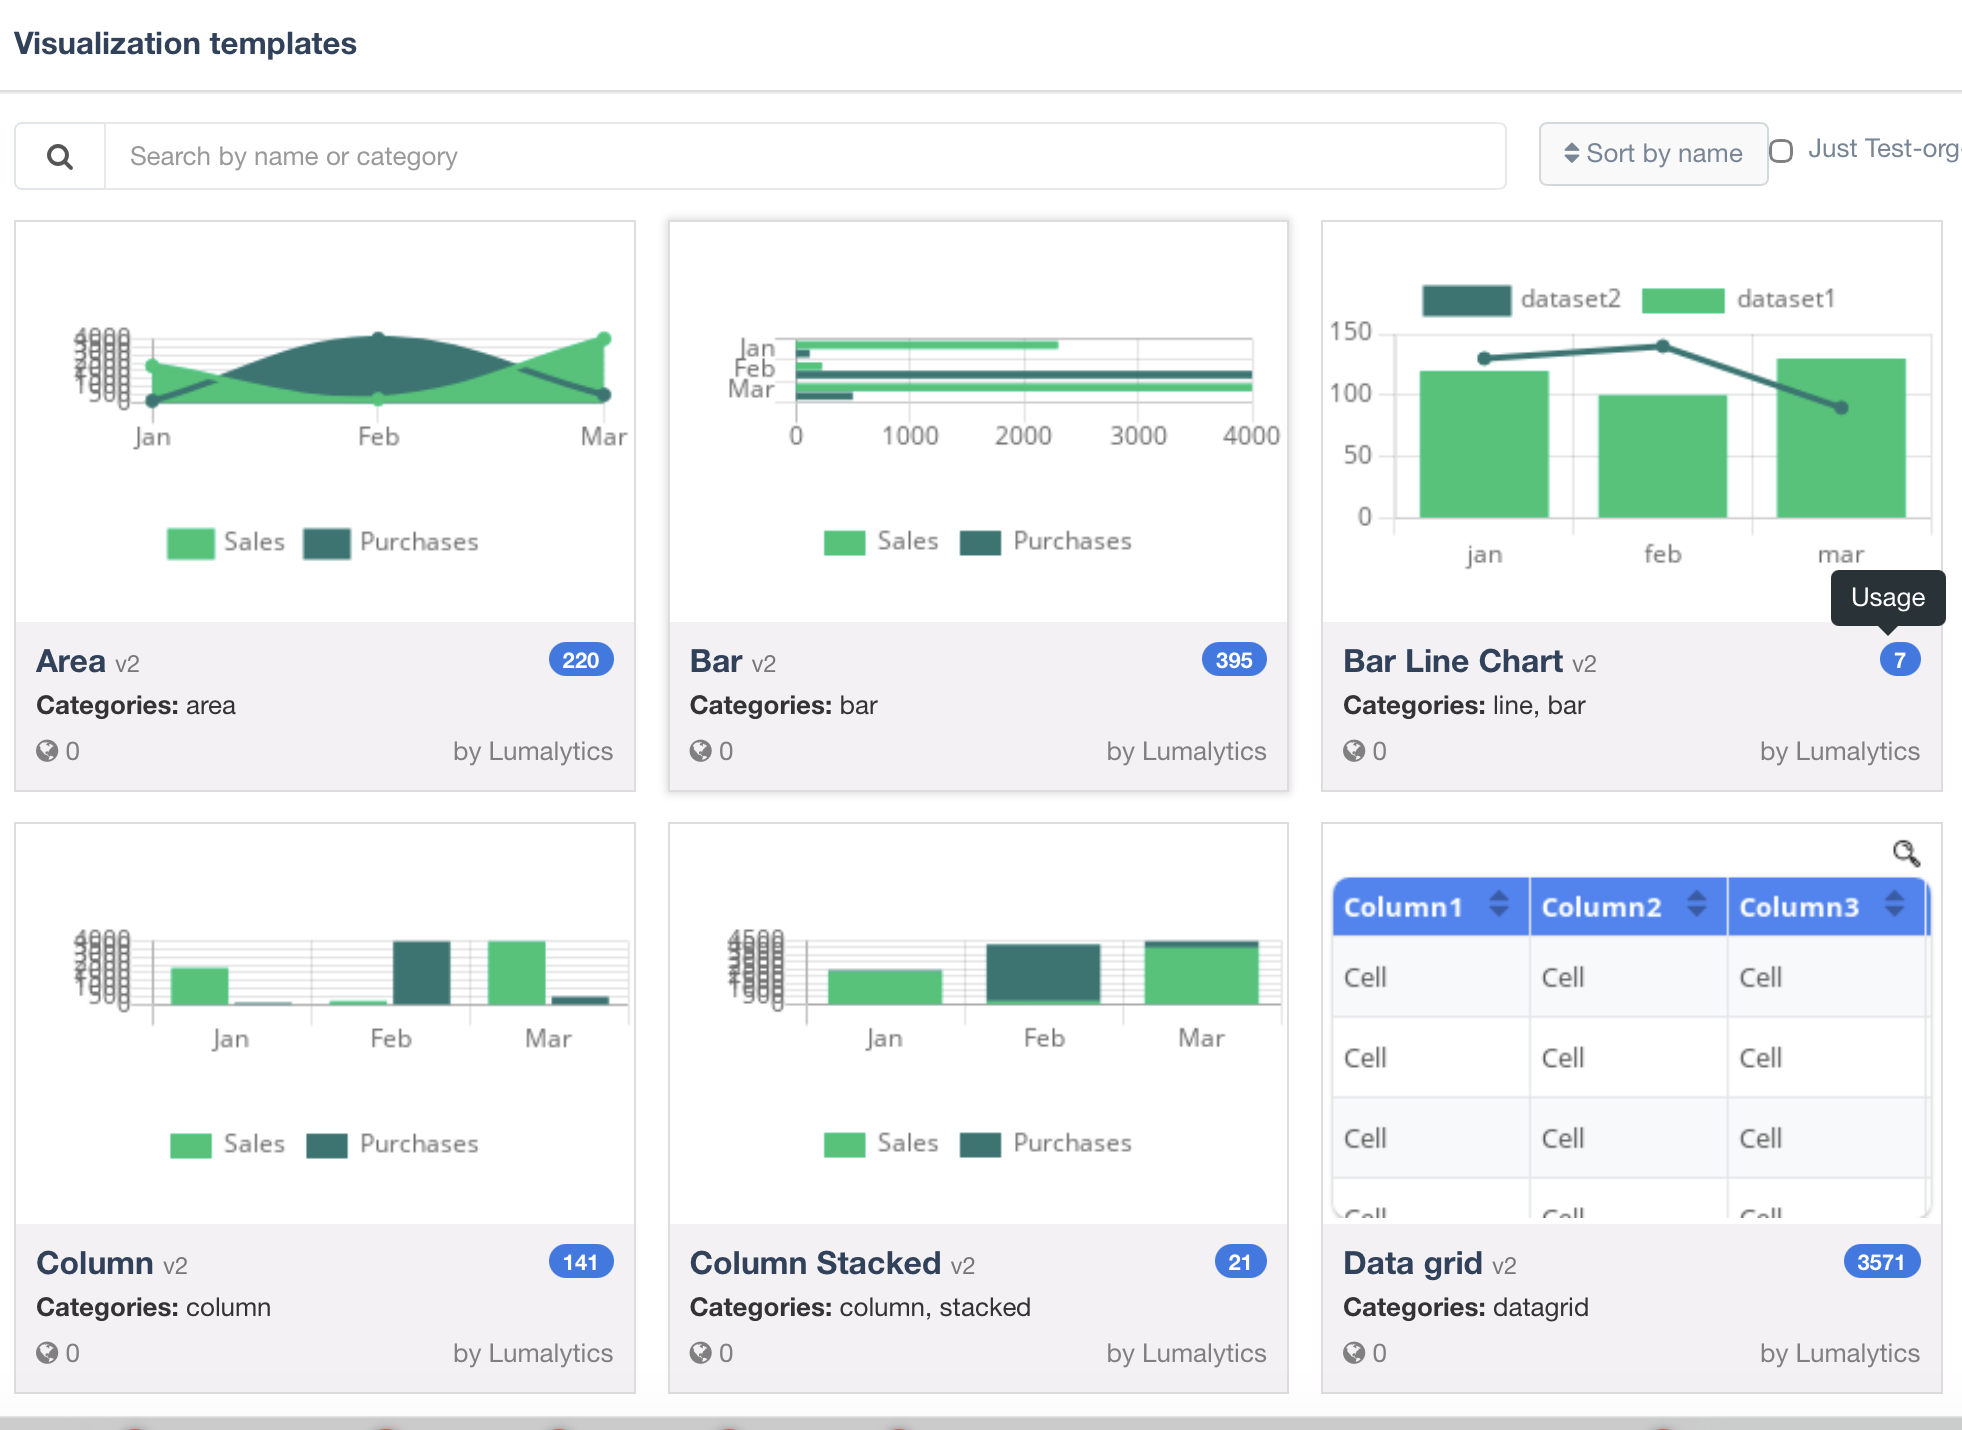The height and width of the screenshot is (1430, 1962).
Task: Click the data grid preview search icon
Action: (1905, 853)
